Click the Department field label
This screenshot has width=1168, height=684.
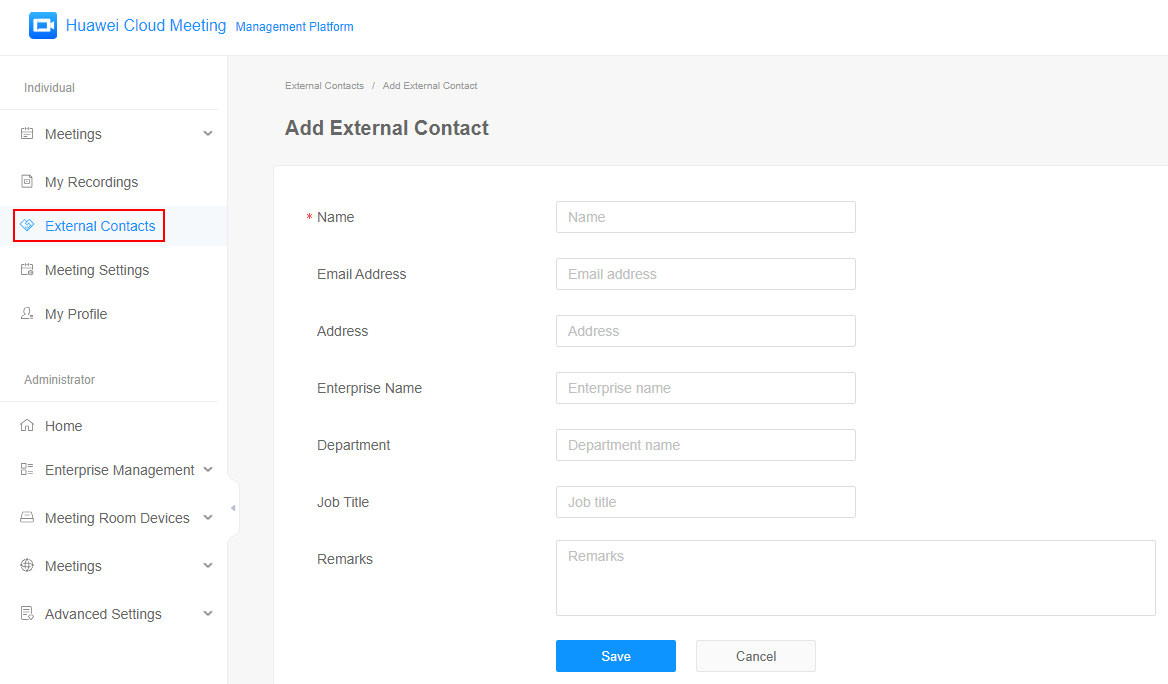click(353, 445)
